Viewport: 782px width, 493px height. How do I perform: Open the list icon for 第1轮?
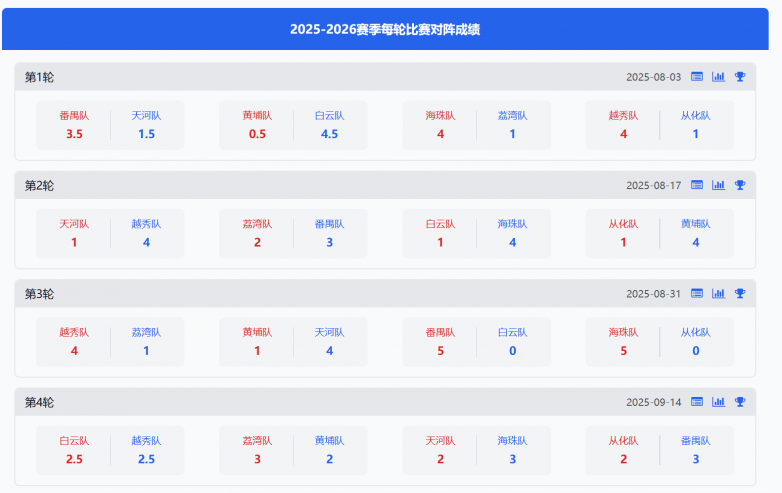tap(697, 77)
